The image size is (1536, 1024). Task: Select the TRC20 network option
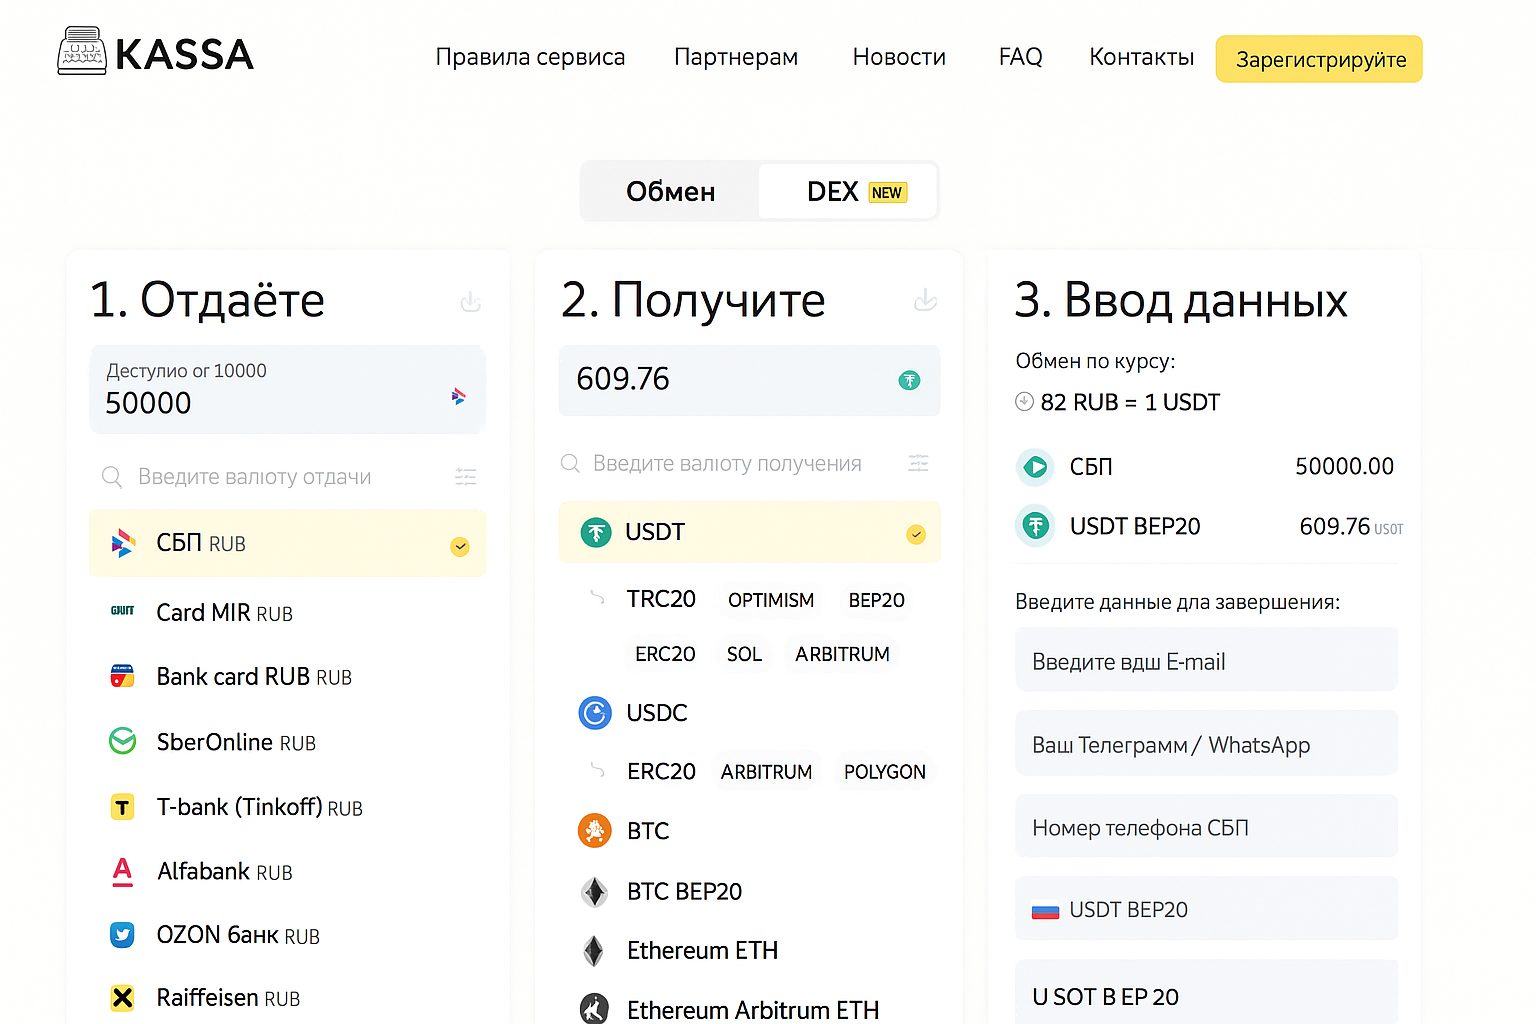pyautogui.click(x=660, y=599)
